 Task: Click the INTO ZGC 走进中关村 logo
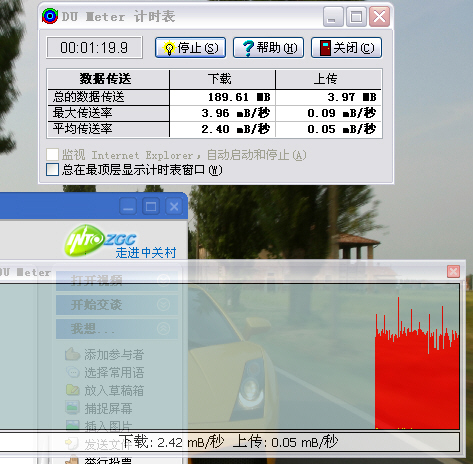[121, 241]
